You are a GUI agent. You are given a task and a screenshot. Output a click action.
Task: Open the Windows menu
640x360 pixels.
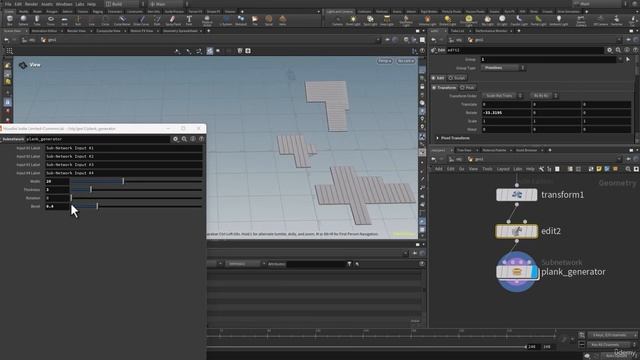point(64,4)
